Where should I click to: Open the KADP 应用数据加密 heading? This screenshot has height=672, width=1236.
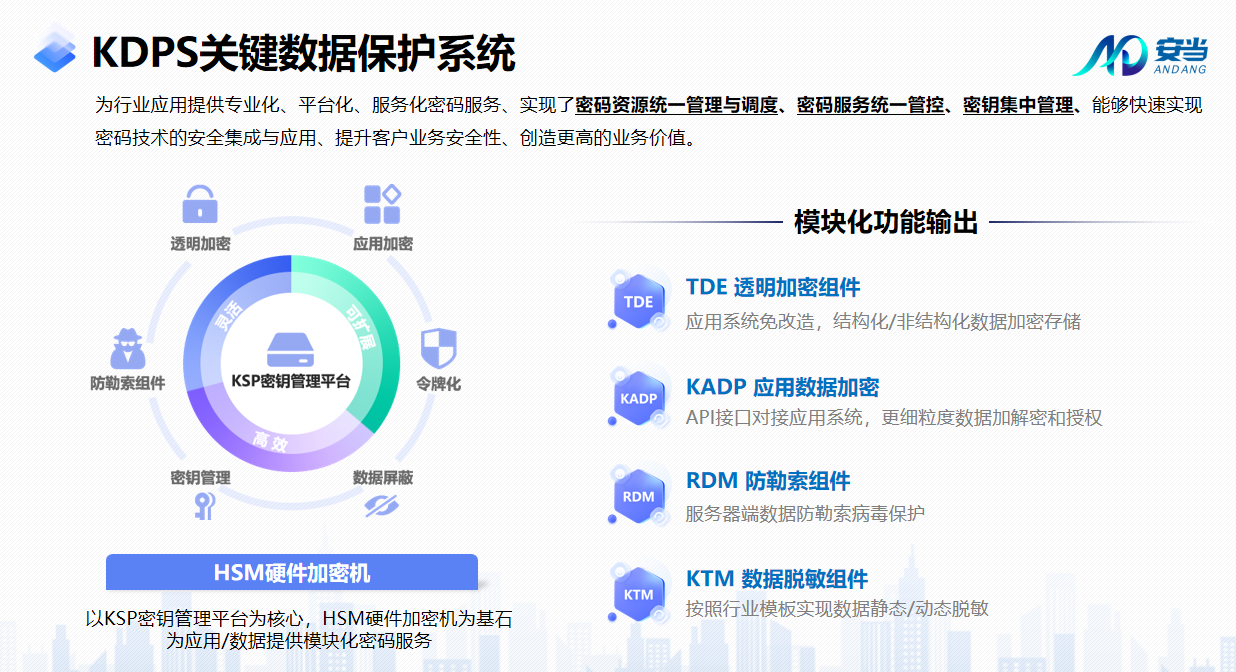783,387
